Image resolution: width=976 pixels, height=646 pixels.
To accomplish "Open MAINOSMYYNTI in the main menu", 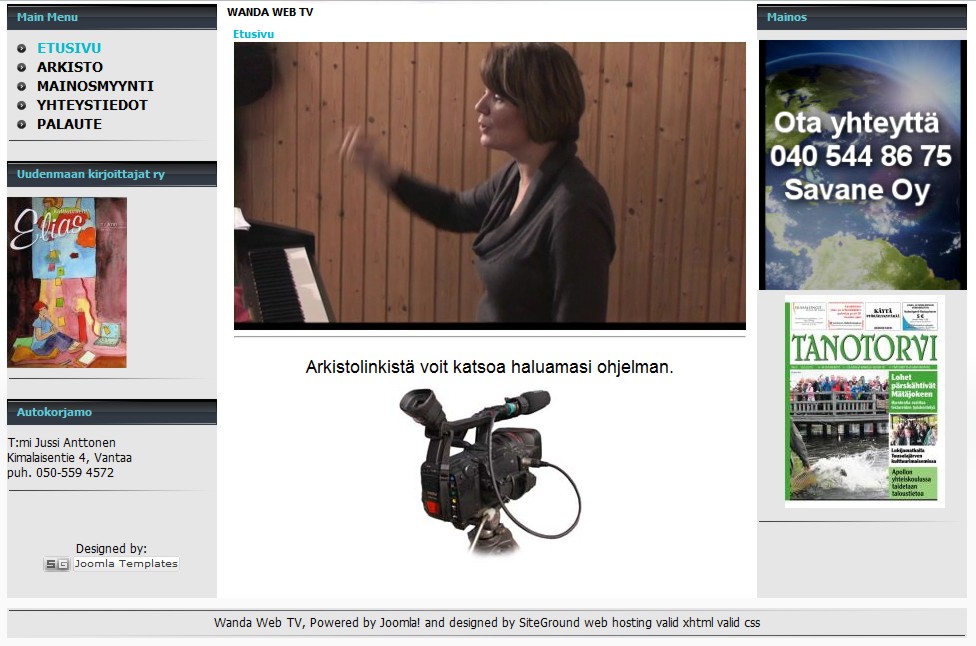I will click(95, 86).
